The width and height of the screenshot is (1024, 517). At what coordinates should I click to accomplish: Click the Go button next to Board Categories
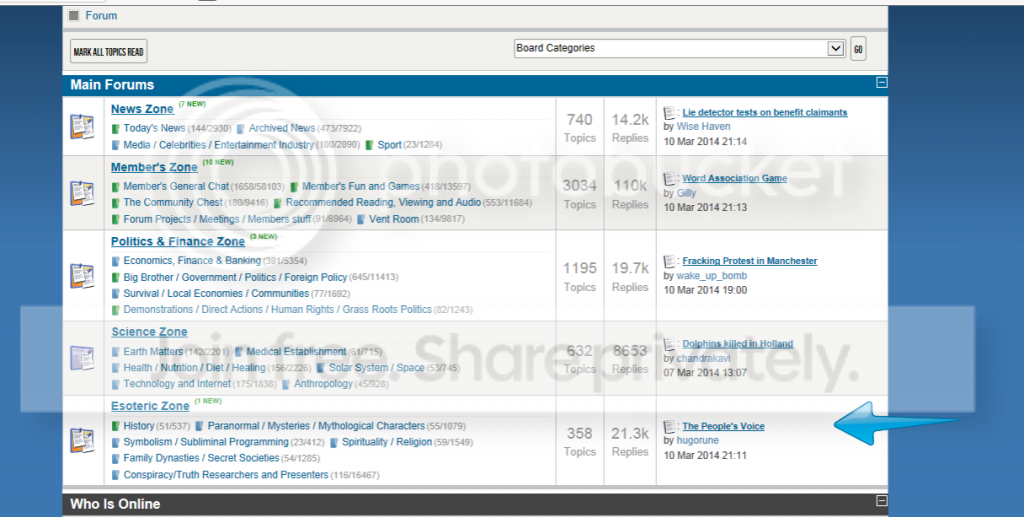pos(858,49)
